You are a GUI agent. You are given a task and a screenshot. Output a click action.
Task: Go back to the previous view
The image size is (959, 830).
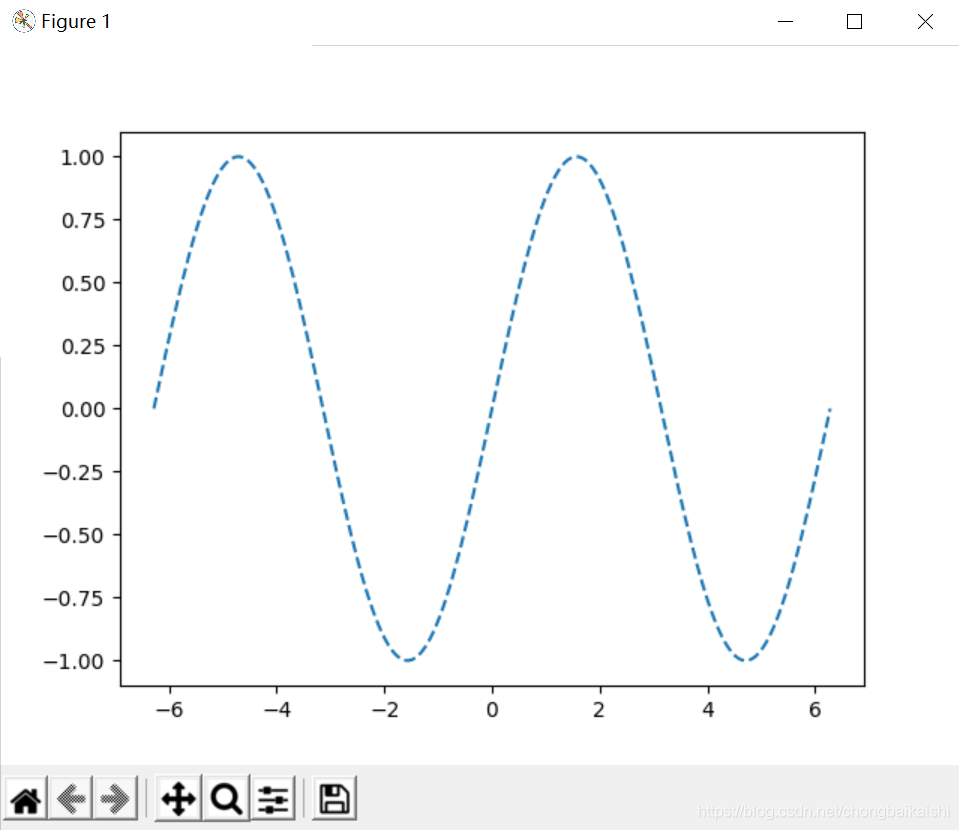coord(71,799)
